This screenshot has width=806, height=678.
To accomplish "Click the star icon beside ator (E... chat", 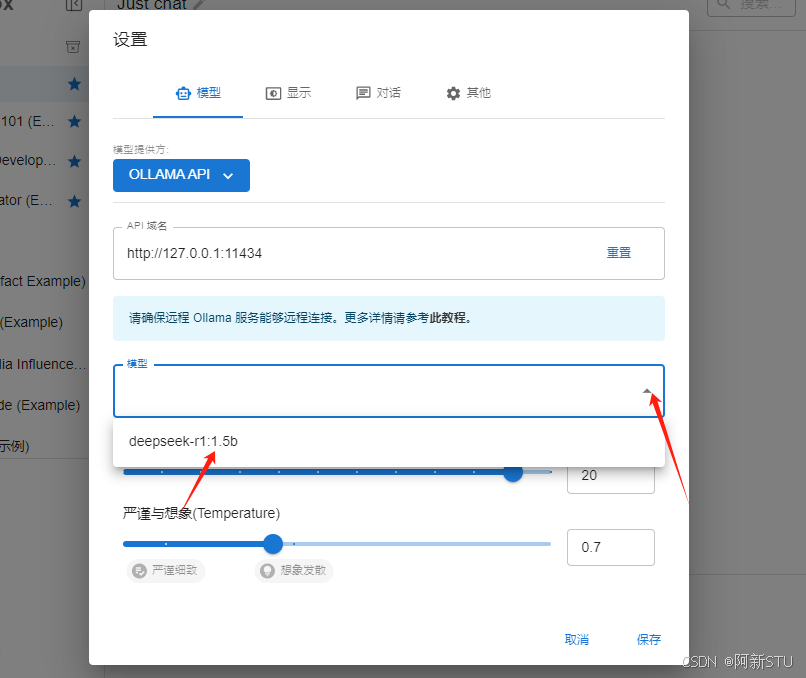I will [x=75, y=201].
